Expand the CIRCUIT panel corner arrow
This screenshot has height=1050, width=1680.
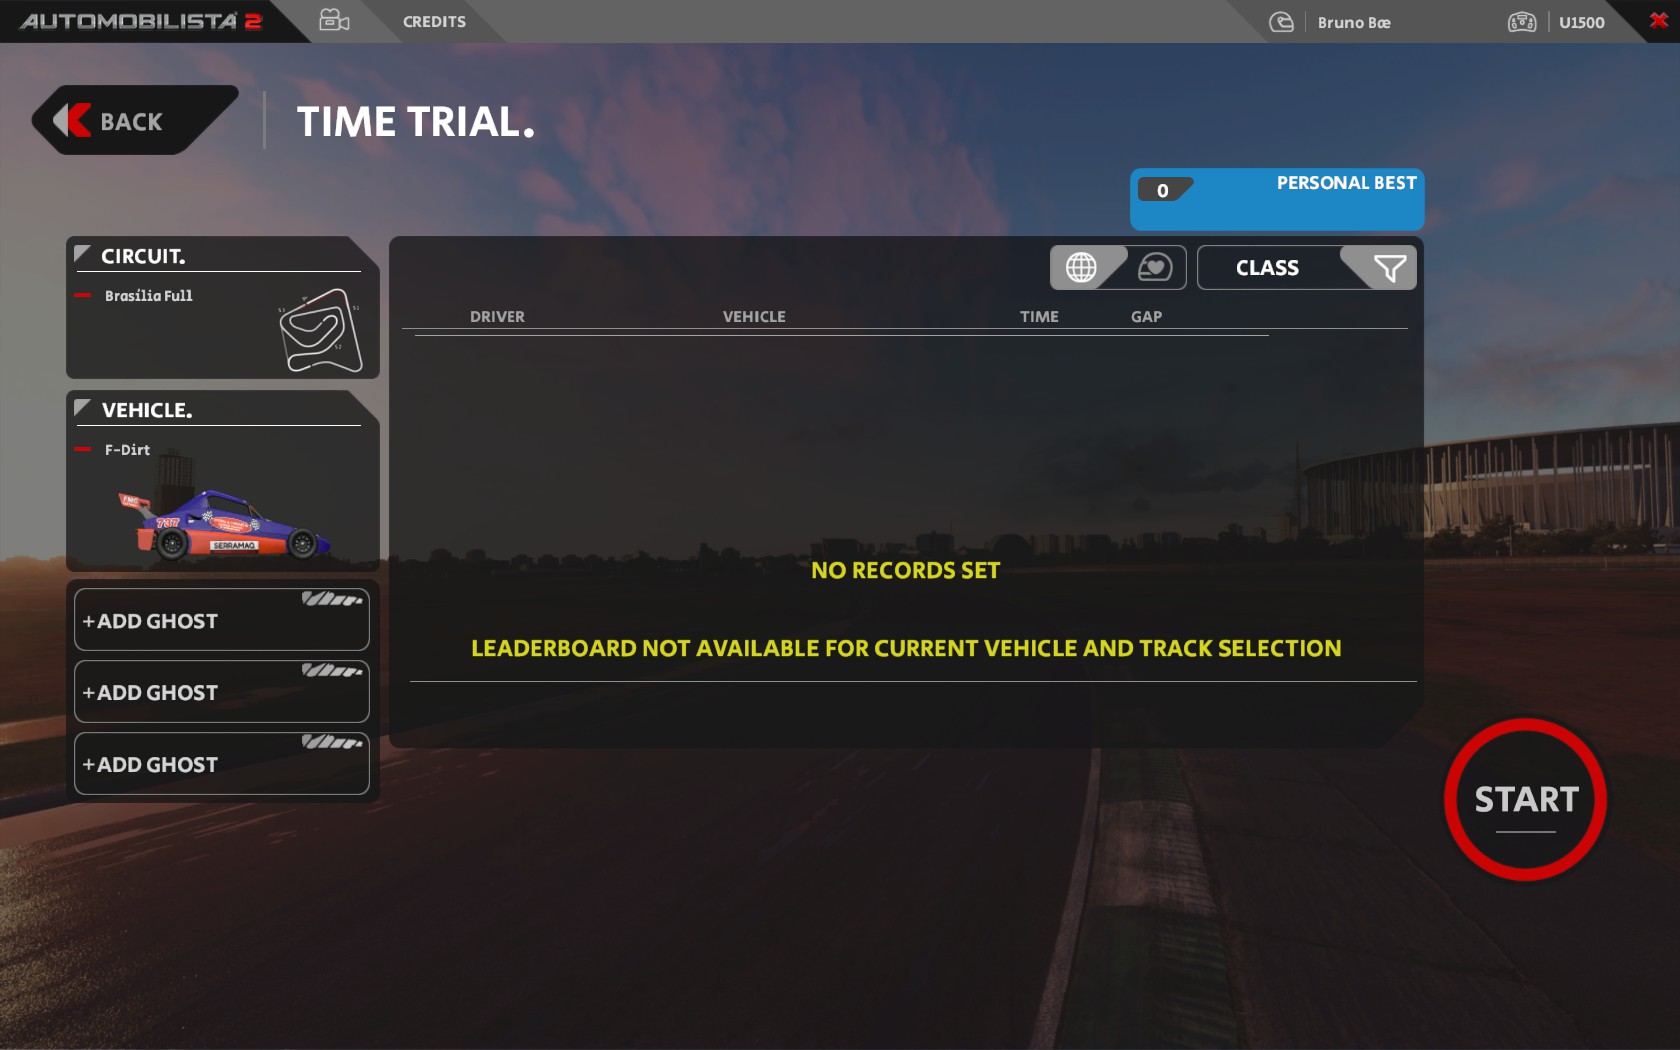(x=83, y=254)
